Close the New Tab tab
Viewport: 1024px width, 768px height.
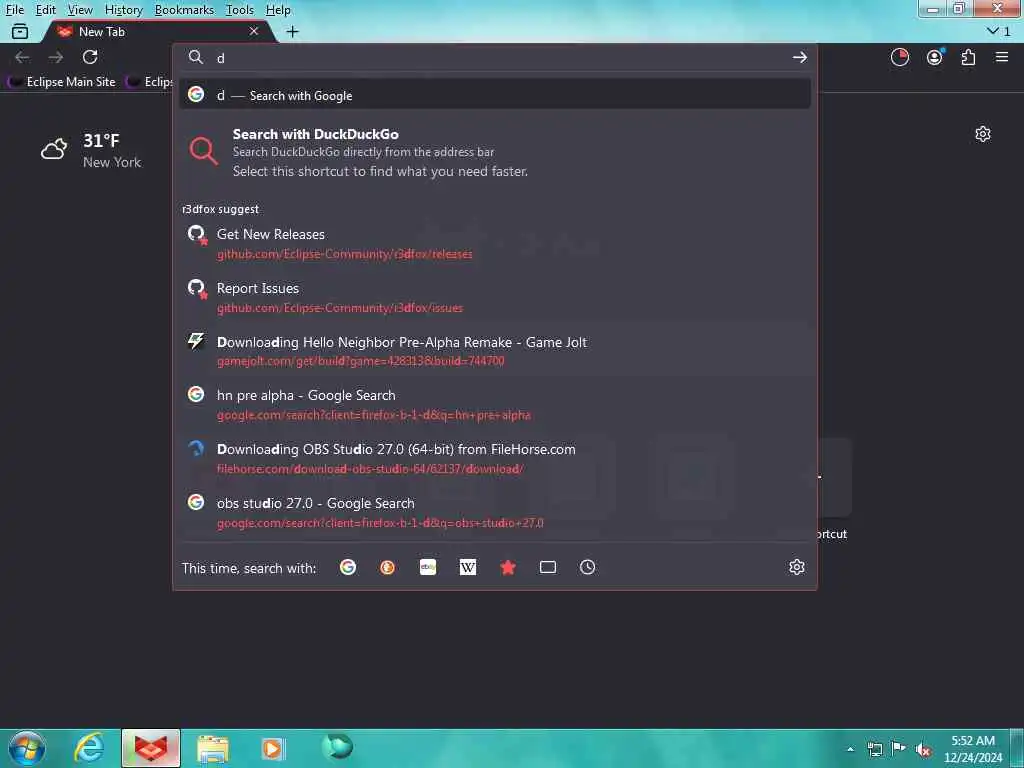click(254, 31)
